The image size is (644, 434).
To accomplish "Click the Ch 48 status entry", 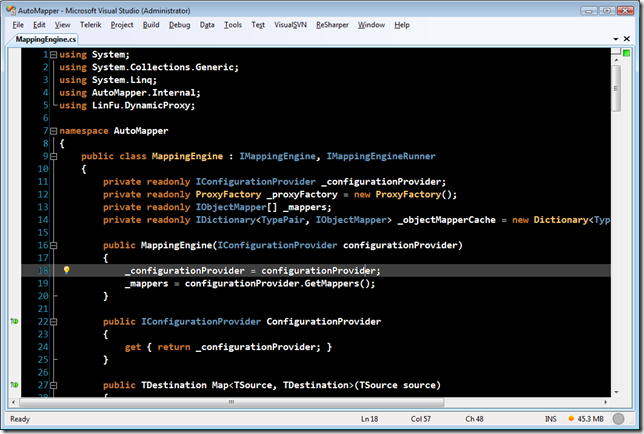I will click(x=474, y=419).
